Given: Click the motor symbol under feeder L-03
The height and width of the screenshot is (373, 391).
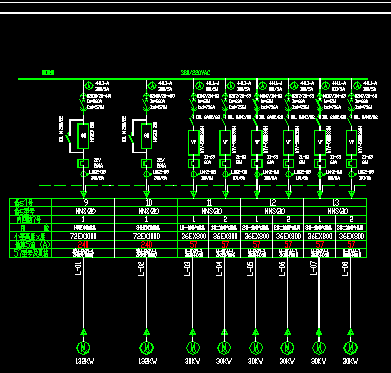Looking at the screenshot, I should (193, 348).
